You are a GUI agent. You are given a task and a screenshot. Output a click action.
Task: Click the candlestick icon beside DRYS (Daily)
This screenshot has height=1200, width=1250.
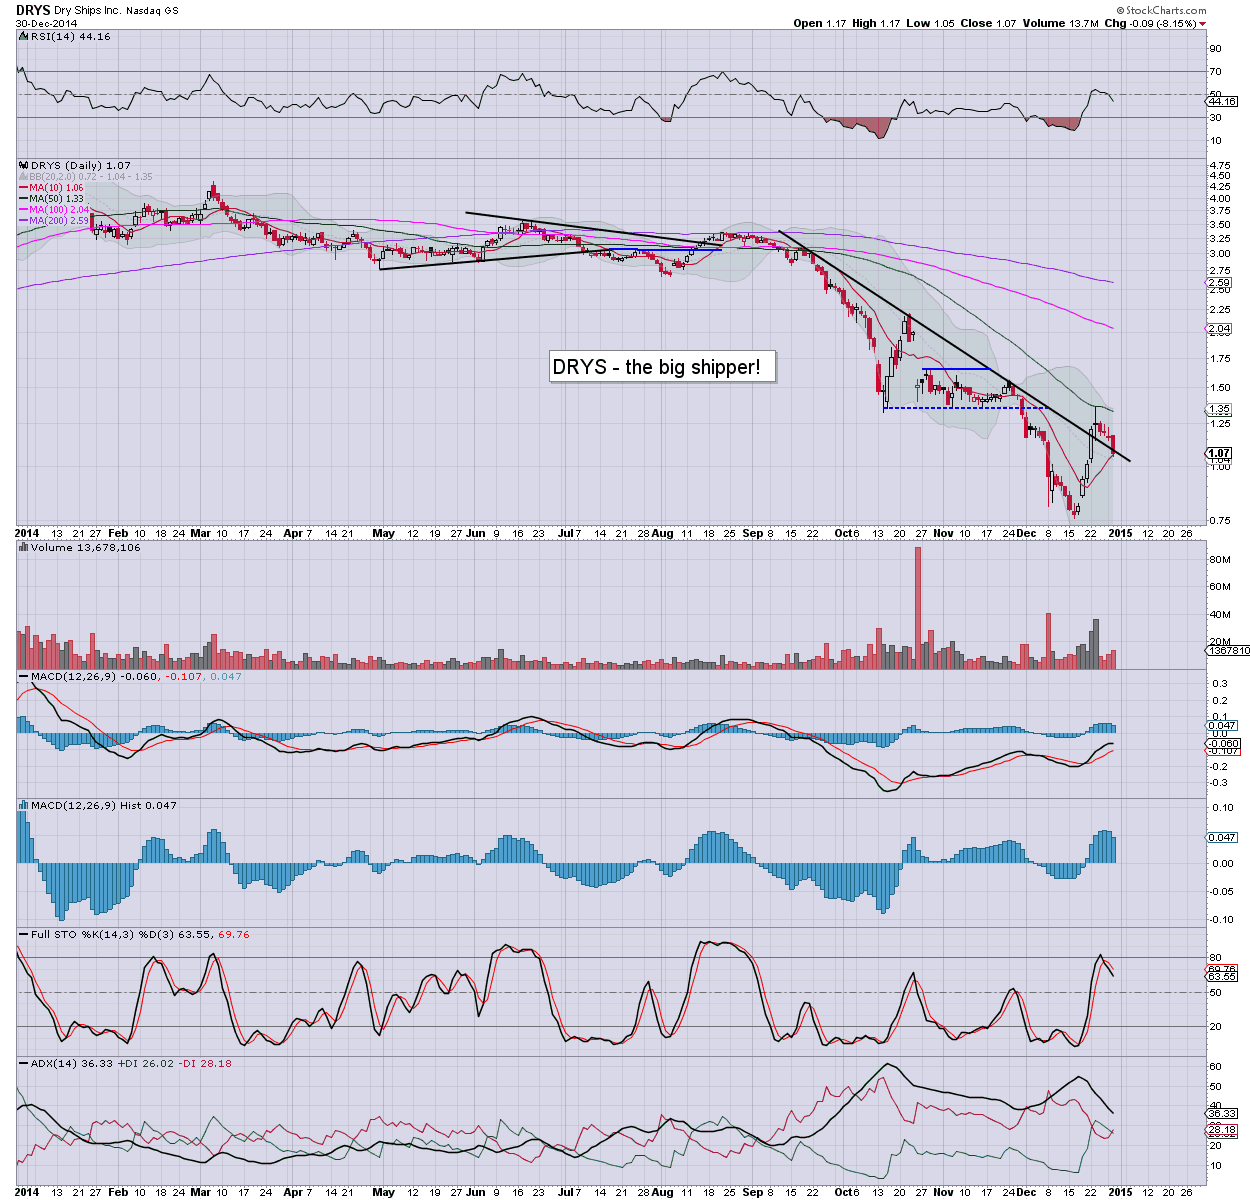pyautogui.click(x=24, y=165)
